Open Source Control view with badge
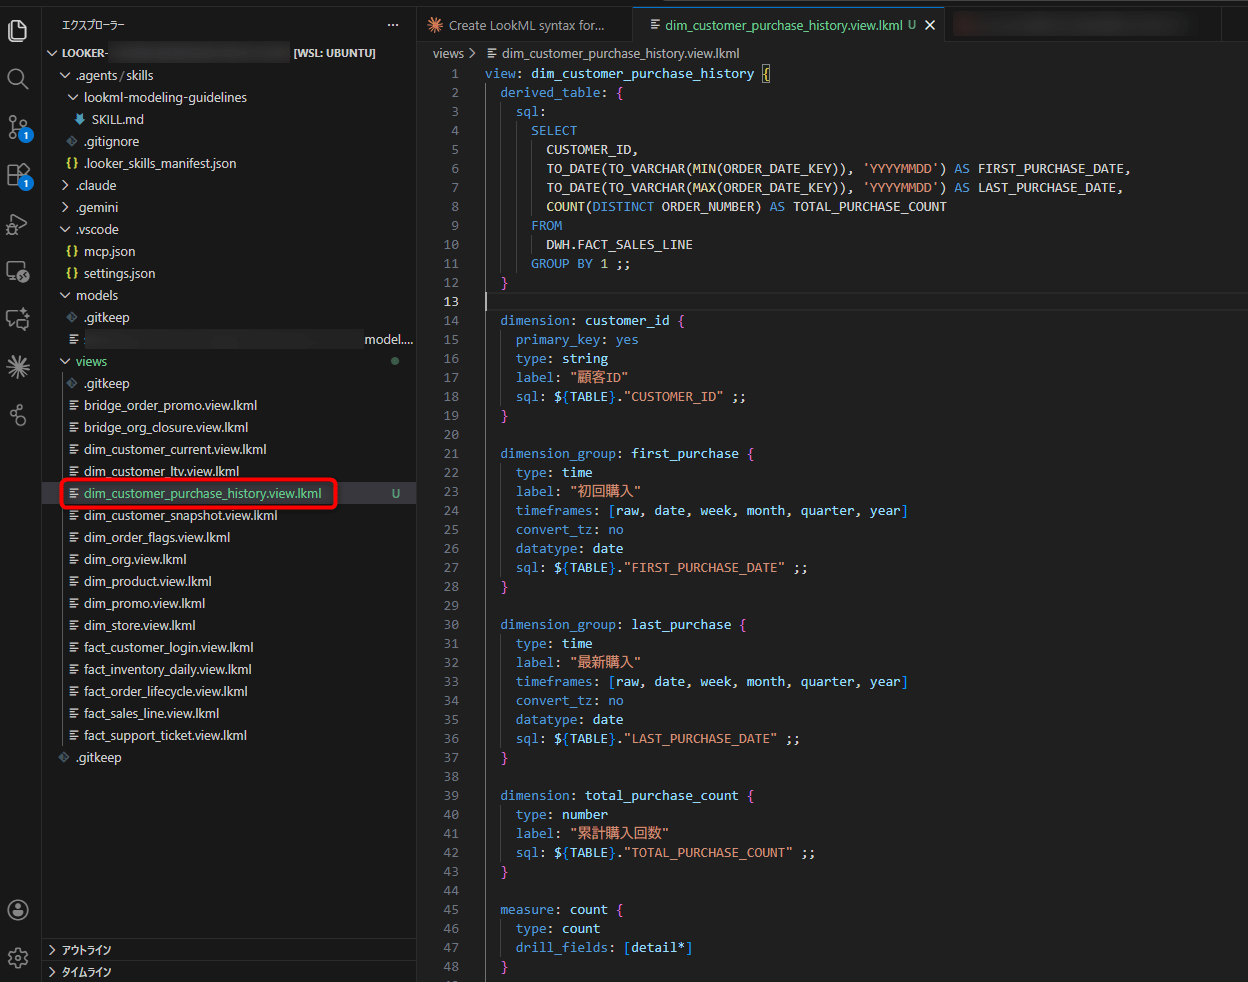This screenshot has height=982, width=1248. tap(18, 127)
